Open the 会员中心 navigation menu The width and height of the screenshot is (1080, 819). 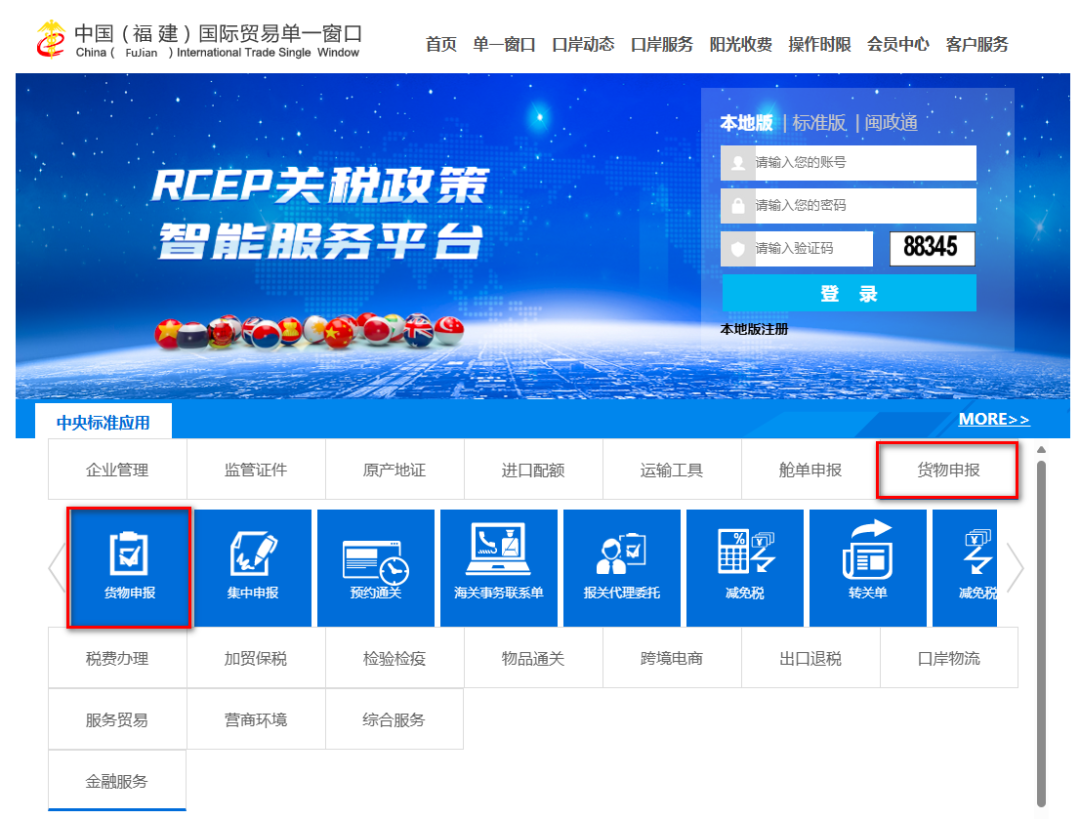[x=897, y=44]
